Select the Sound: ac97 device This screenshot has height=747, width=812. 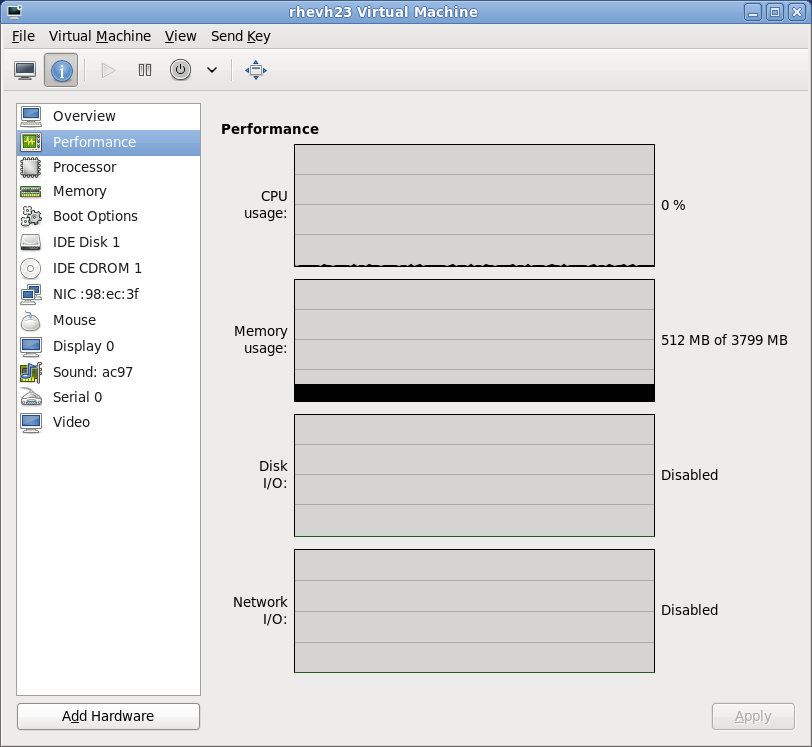(x=91, y=371)
